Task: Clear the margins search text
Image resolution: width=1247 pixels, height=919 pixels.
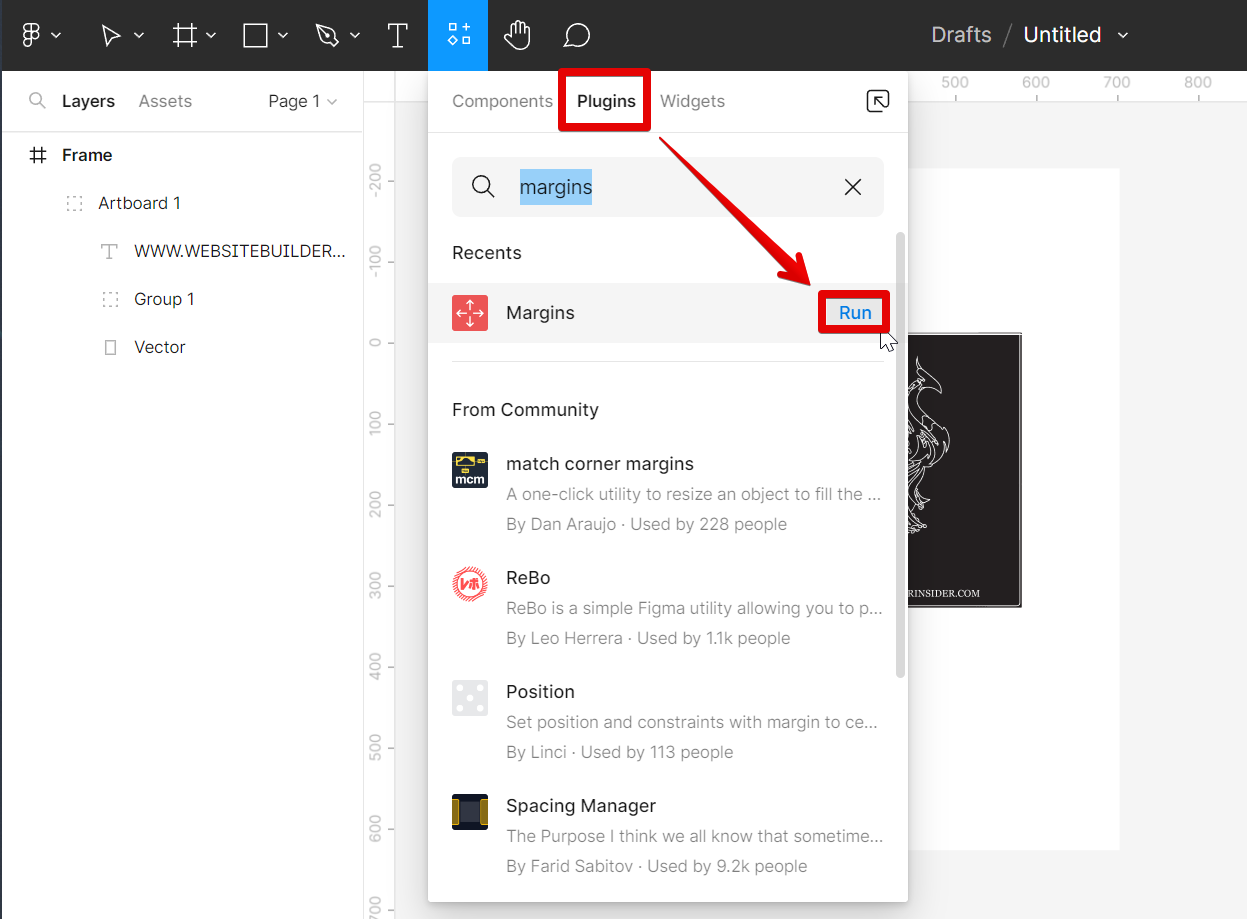Action: [x=852, y=187]
